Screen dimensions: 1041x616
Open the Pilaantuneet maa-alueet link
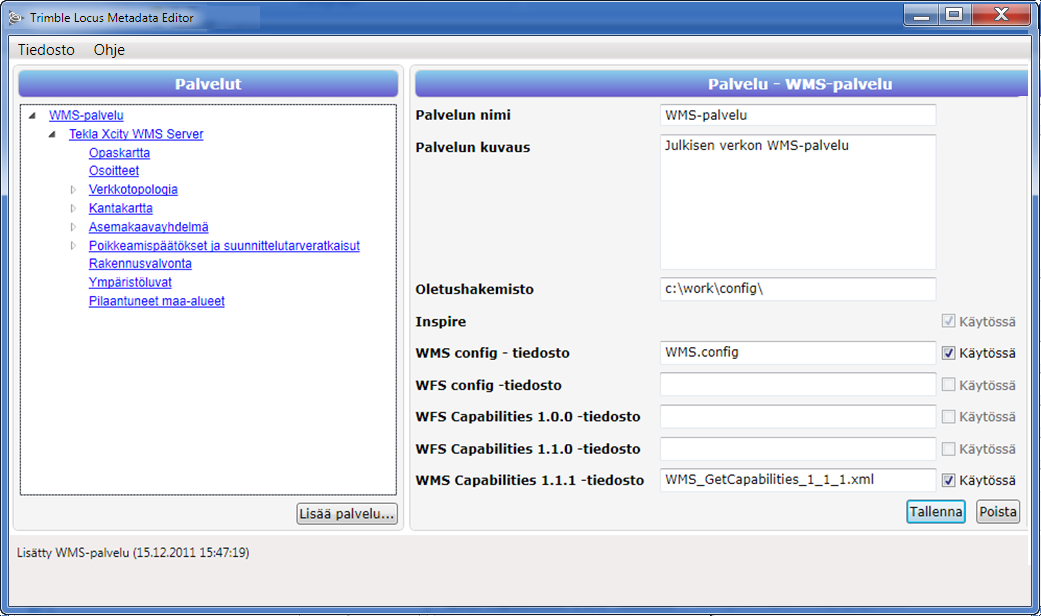[x=157, y=301]
